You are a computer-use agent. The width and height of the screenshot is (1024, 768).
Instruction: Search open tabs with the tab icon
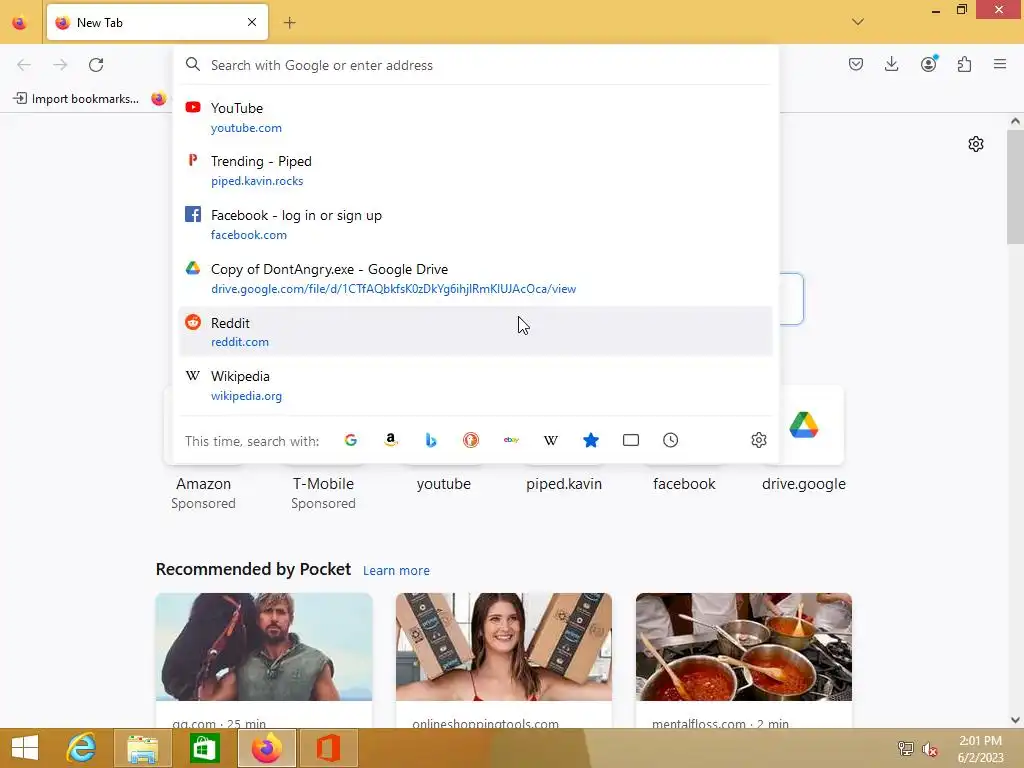(631, 440)
